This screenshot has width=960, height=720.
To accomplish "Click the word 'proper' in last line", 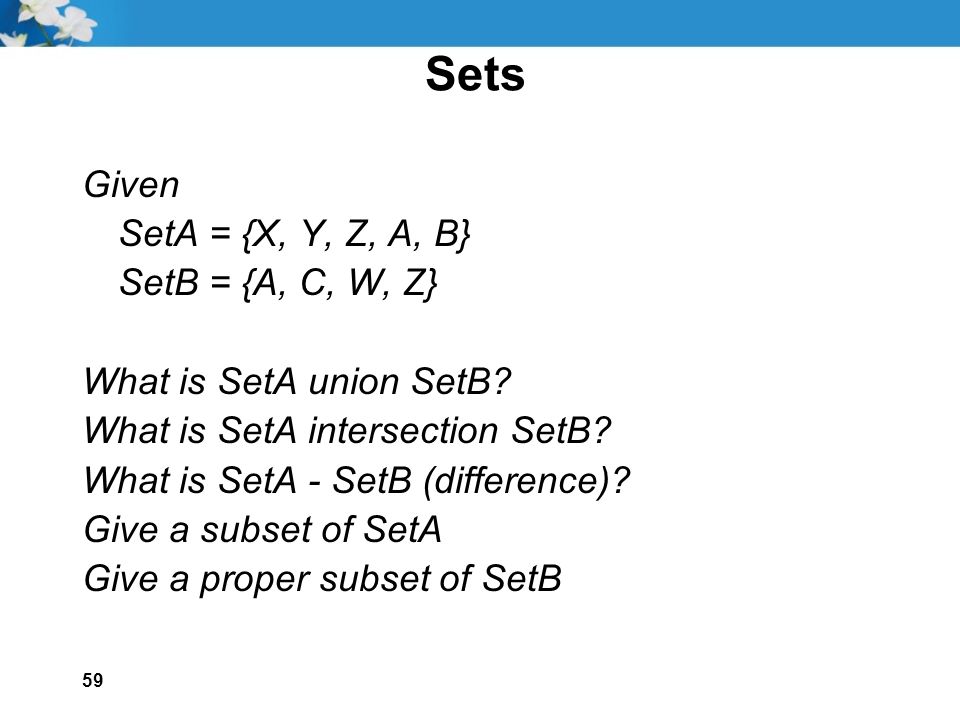I will coord(254,580).
